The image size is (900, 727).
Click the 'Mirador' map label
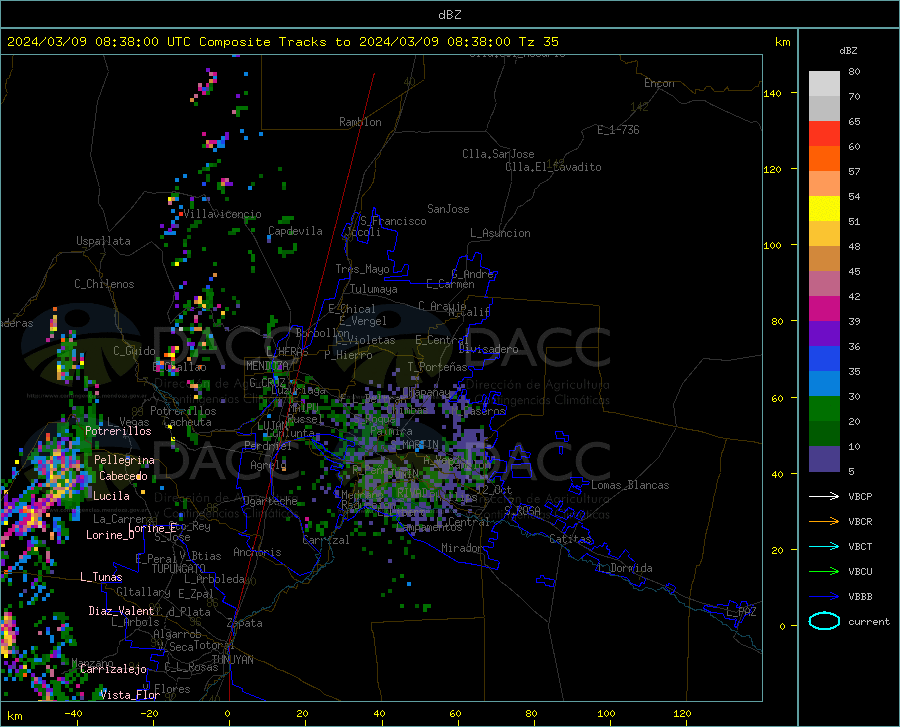pos(462,548)
